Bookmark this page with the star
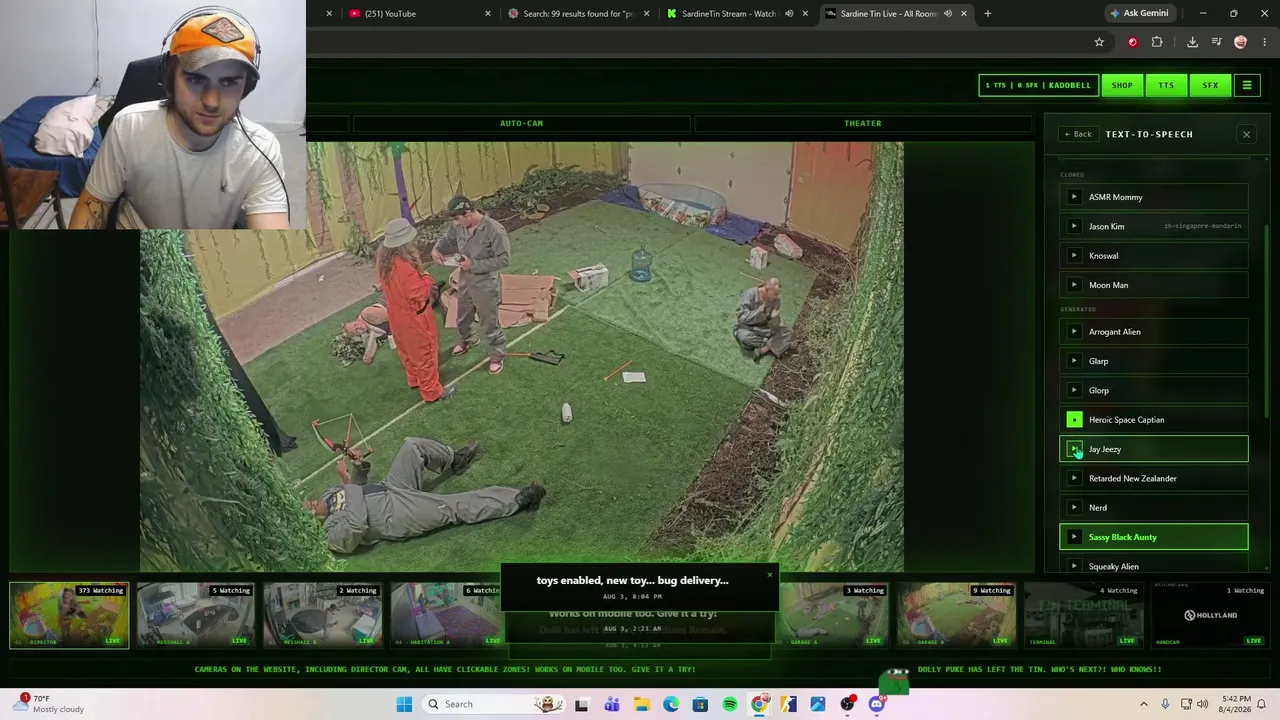This screenshot has height=720, width=1280. click(1099, 42)
